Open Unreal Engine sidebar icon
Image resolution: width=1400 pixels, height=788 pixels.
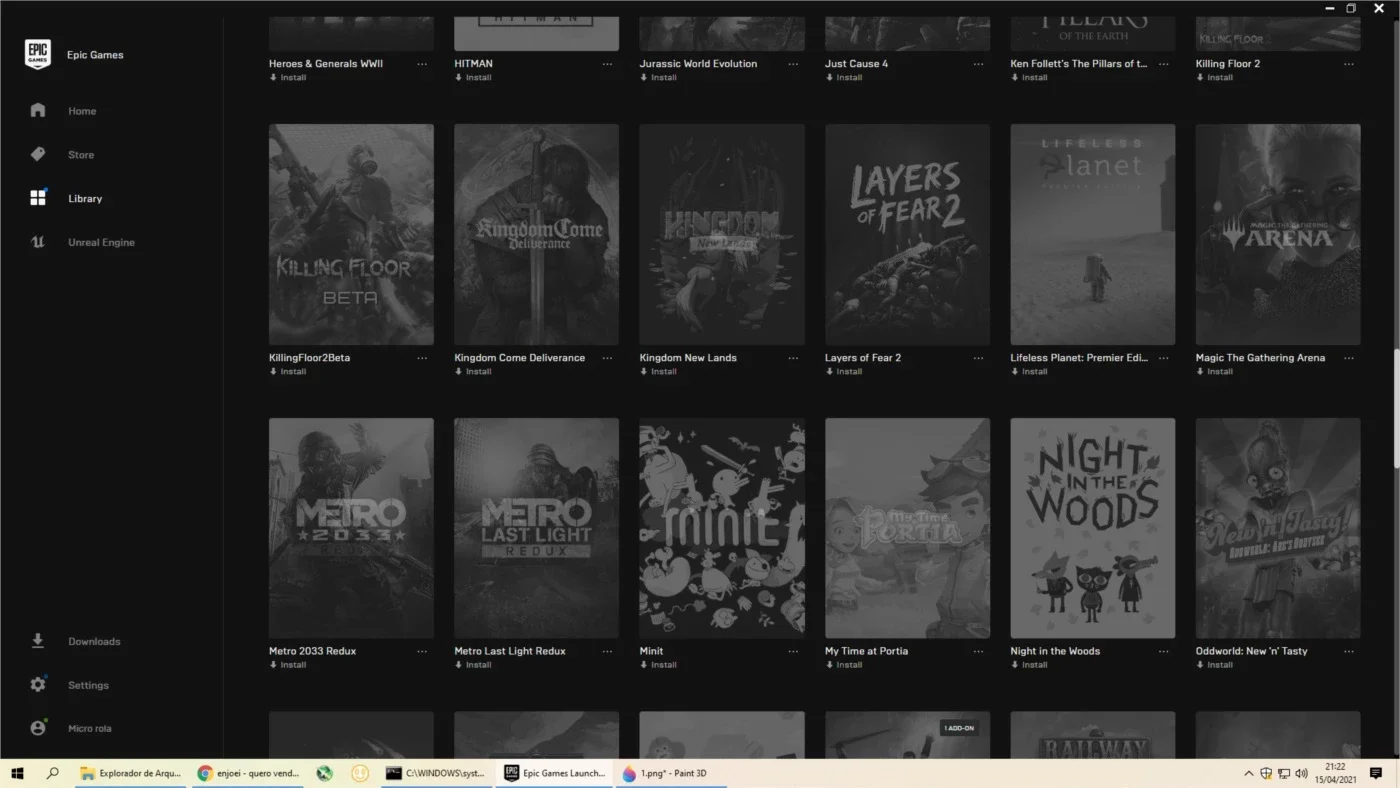[x=38, y=242]
